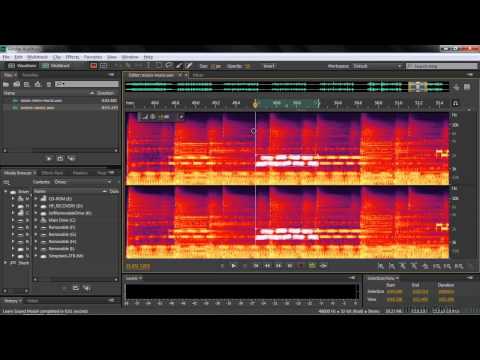Viewport: 480px width, 360px height.
Task: Select the Spot Healing Brush tool
Action: click(x=189, y=66)
